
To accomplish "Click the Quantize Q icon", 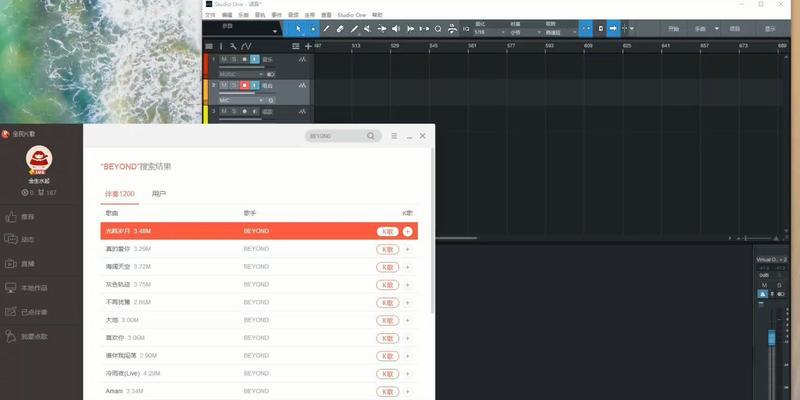I will [x=438, y=29].
